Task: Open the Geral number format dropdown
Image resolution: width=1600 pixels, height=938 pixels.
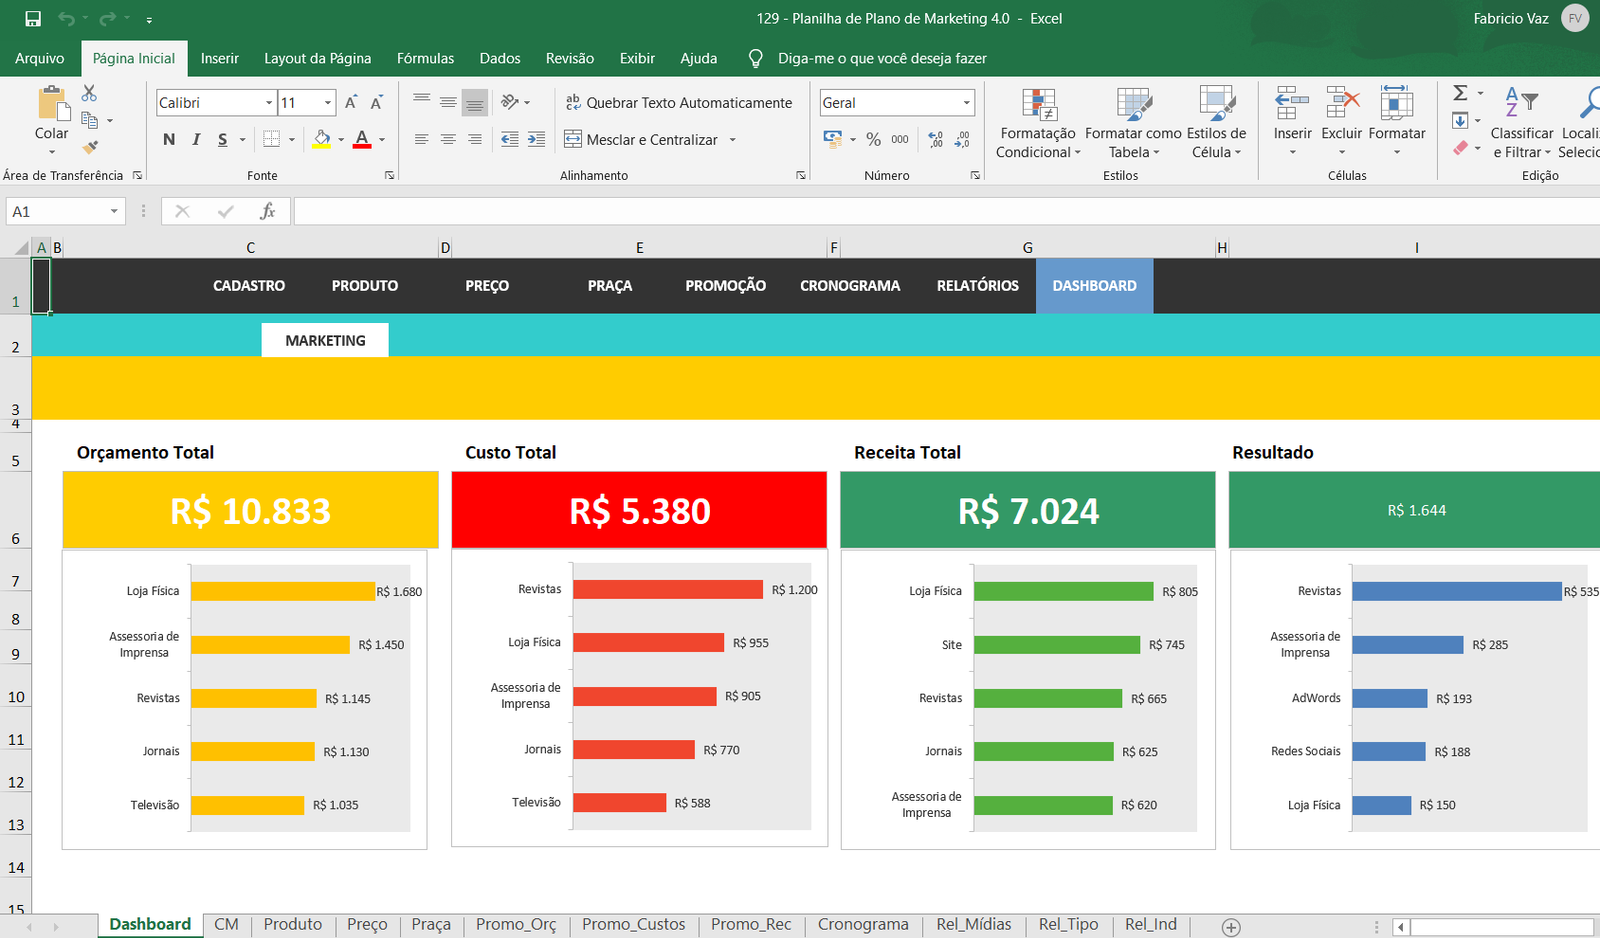Action: 966,103
